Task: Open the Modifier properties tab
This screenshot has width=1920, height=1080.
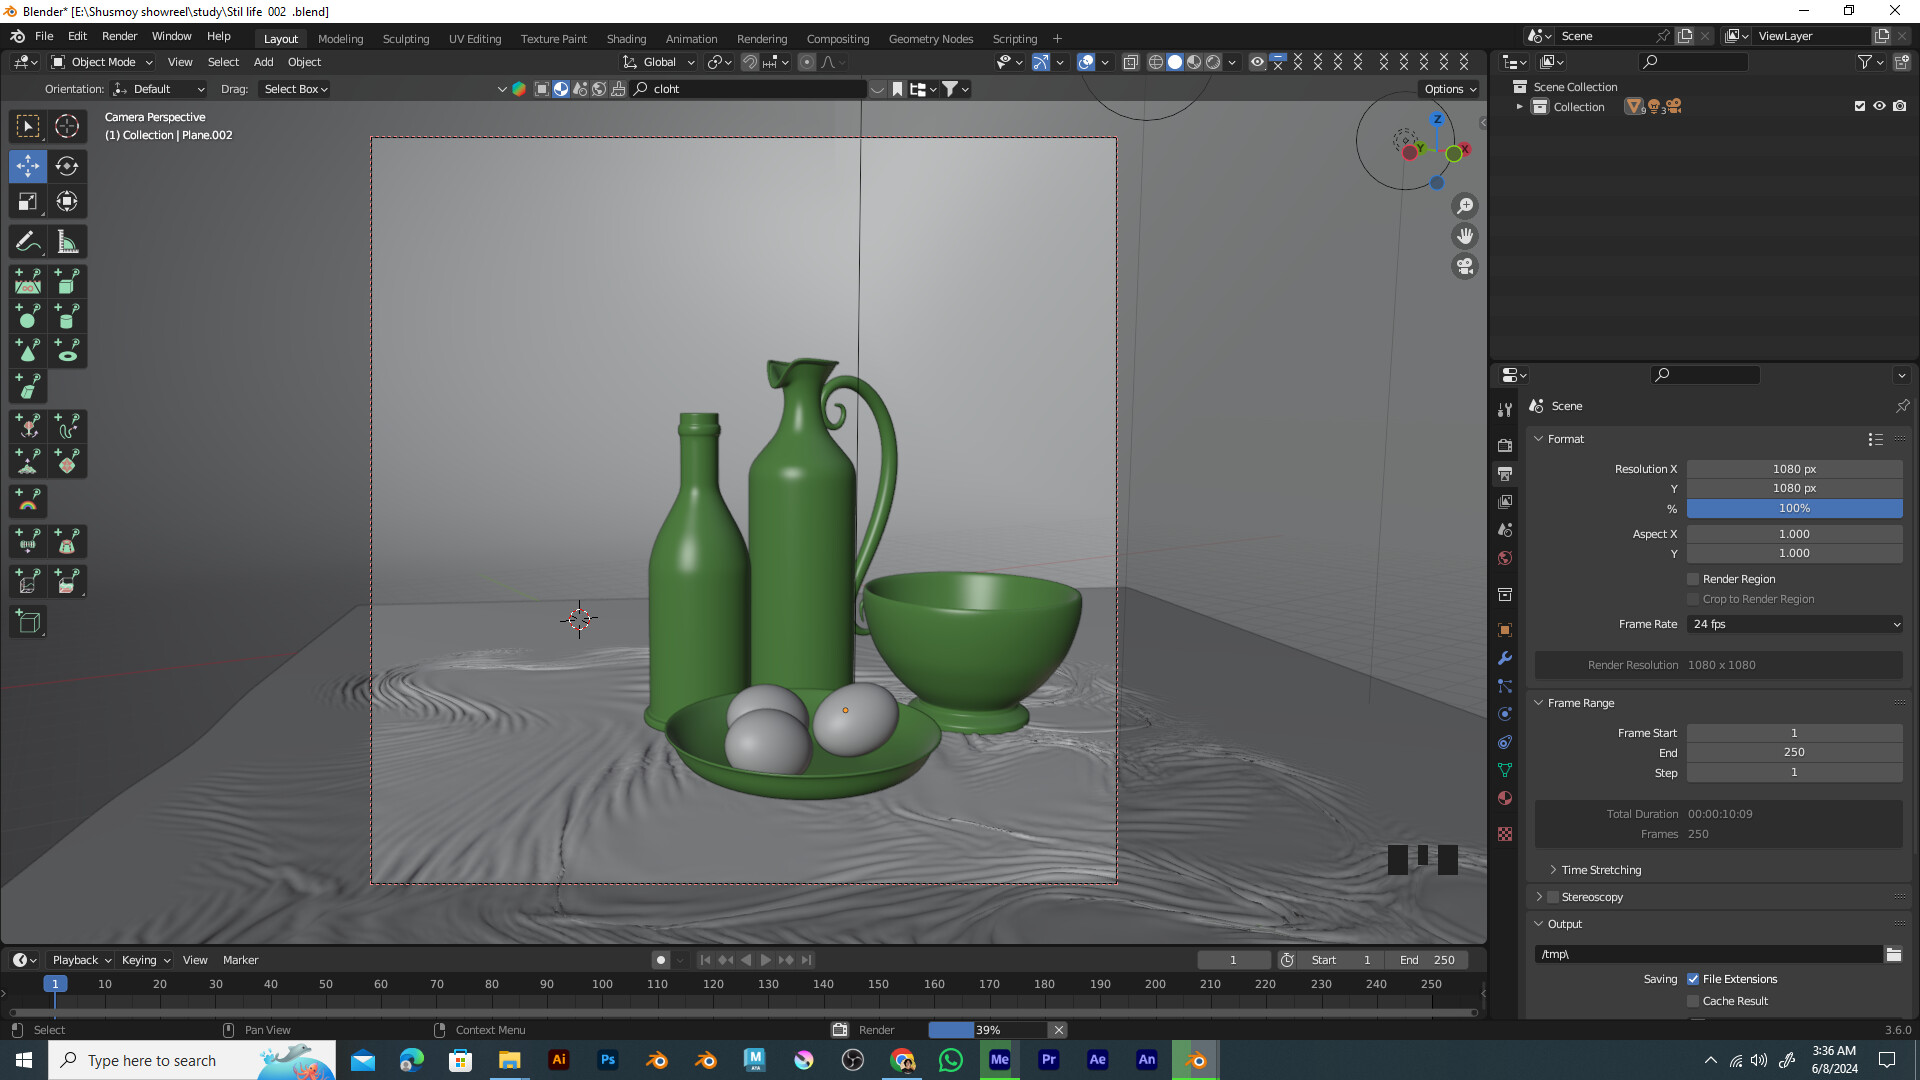Action: (x=1505, y=658)
